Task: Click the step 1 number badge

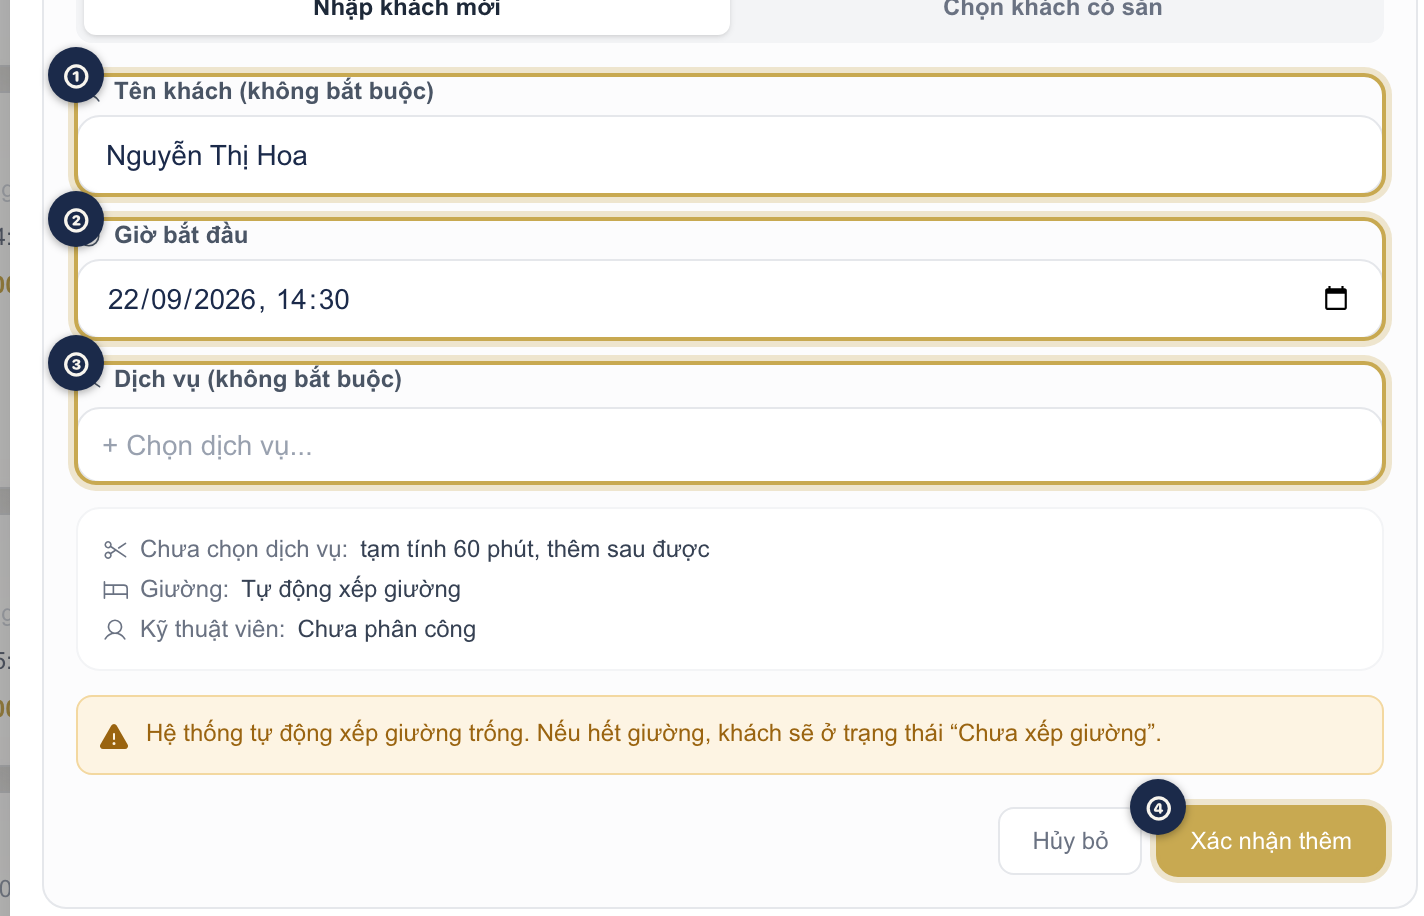Action: [76, 76]
